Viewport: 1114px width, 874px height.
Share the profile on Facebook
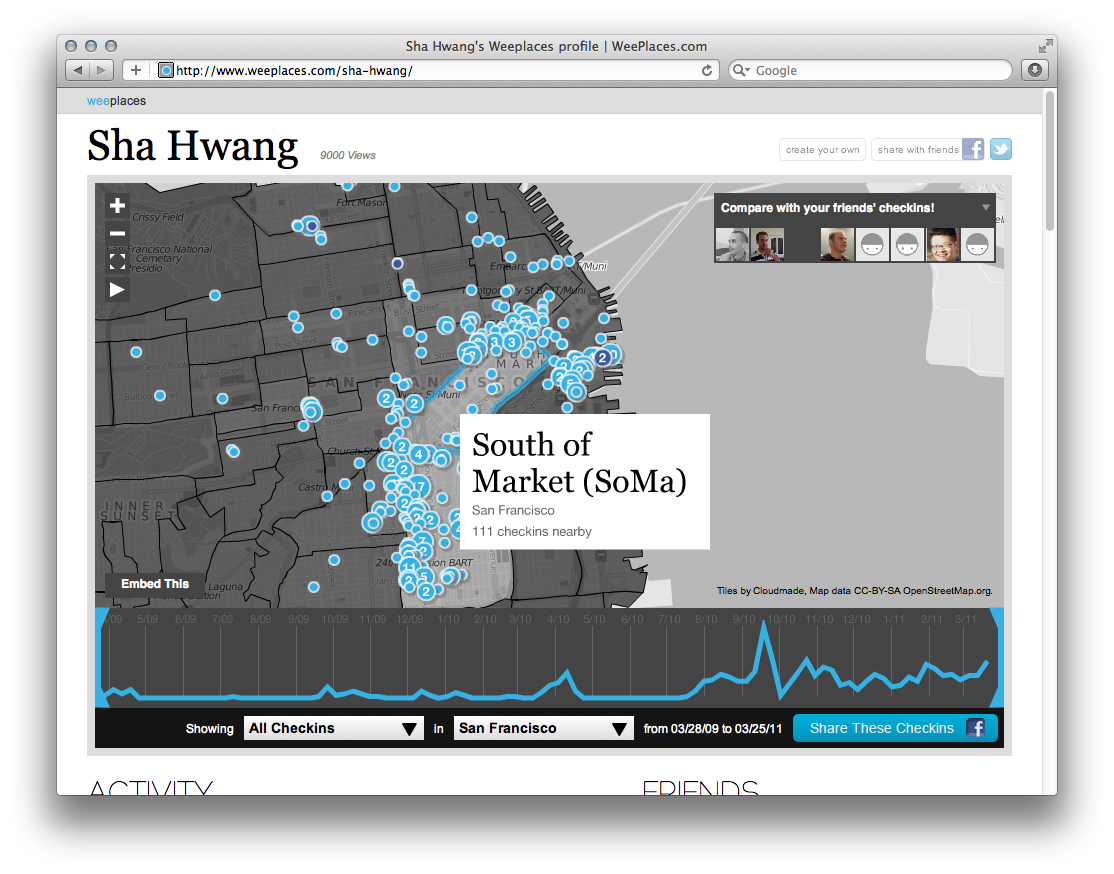click(x=972, y=148)
